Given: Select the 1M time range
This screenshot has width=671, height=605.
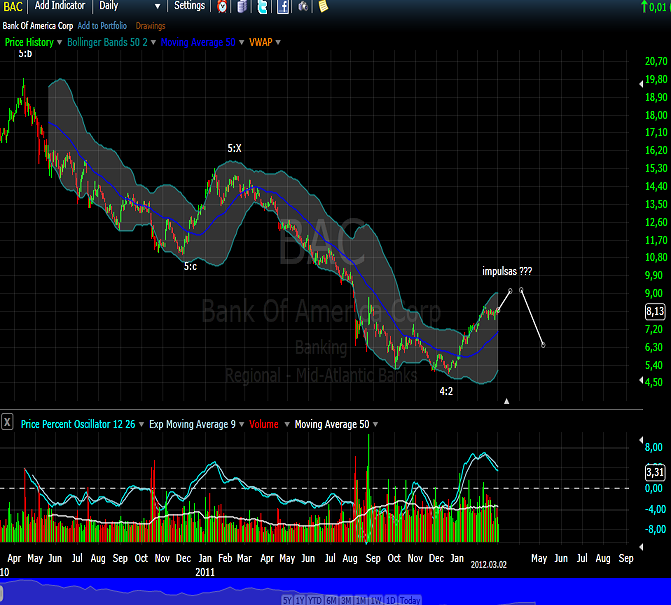Looking at the screenshot, I should tap(361, 600).
